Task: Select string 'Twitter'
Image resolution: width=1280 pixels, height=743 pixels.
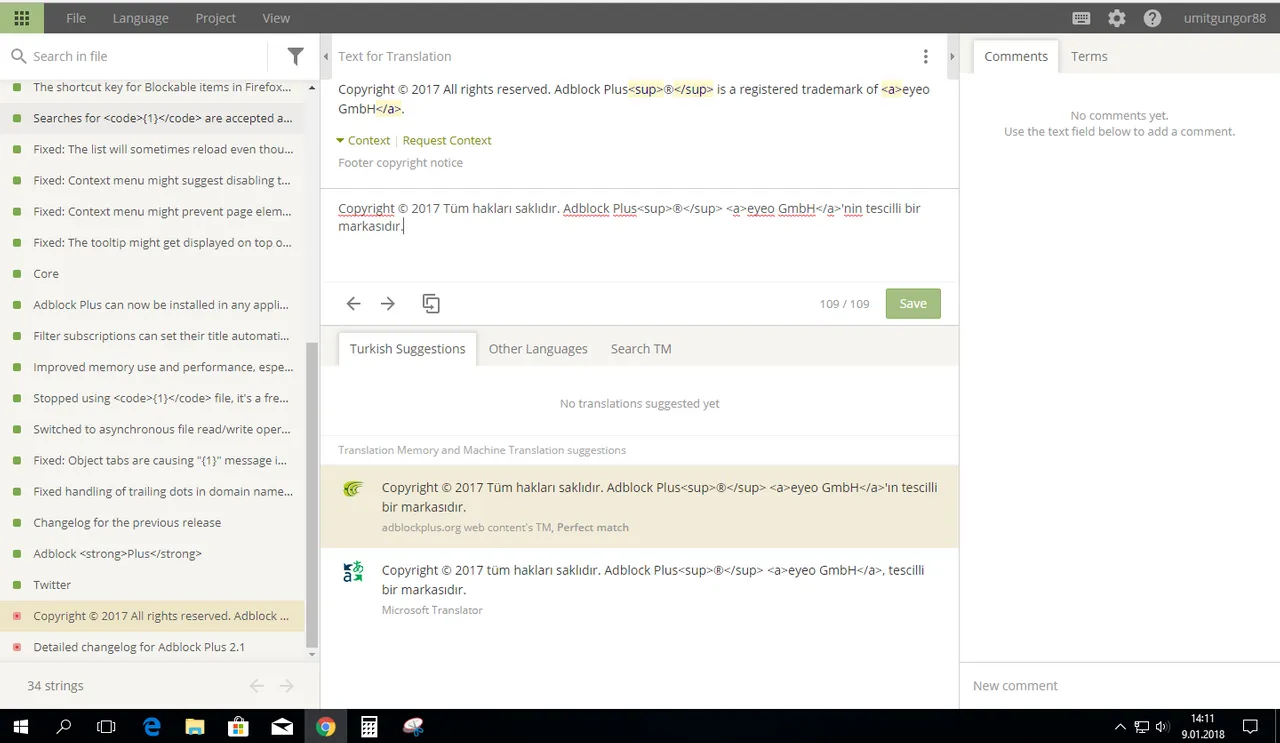Action: [x=152, y=584]
